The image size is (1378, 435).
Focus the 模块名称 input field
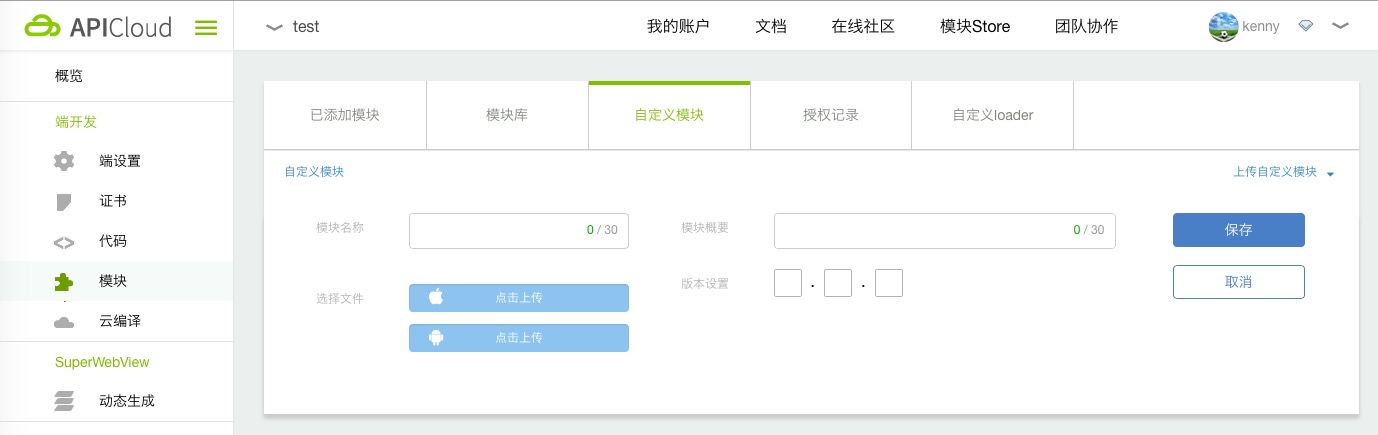click(519, 230)
